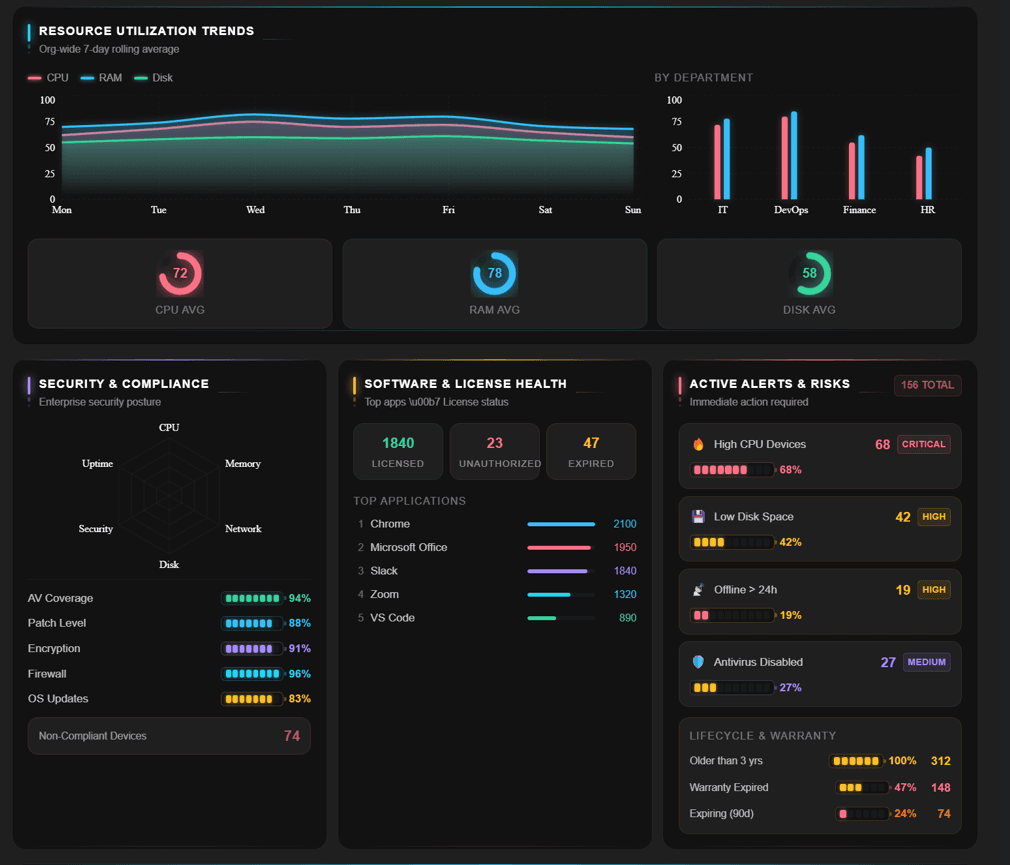Image resolution: width=1010 pixels, height=865 pixels.
Task: Select the RAM AVG ring gauge
Action: [495, 273]
